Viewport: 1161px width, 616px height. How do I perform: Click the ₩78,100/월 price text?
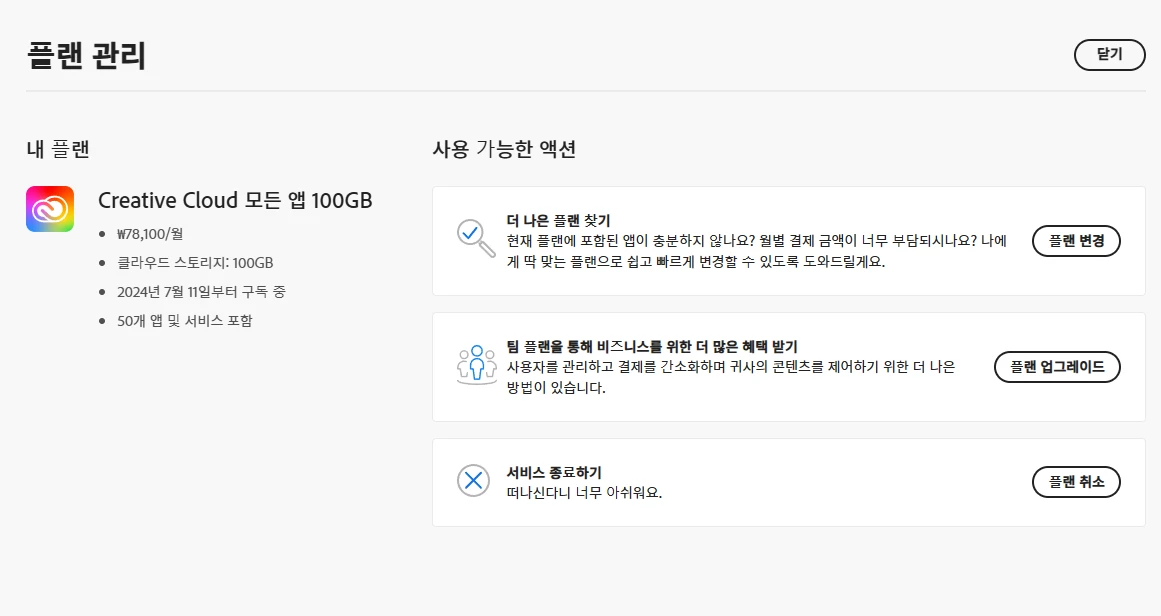click(150, 234)
